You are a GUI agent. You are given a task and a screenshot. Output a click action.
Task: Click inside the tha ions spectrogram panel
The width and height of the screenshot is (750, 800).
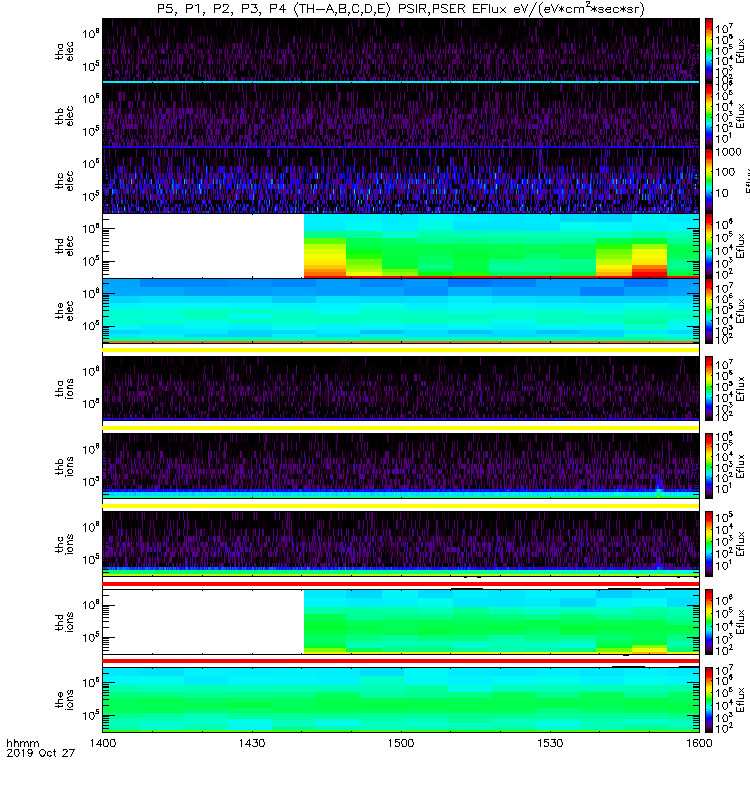click(401, 388)
